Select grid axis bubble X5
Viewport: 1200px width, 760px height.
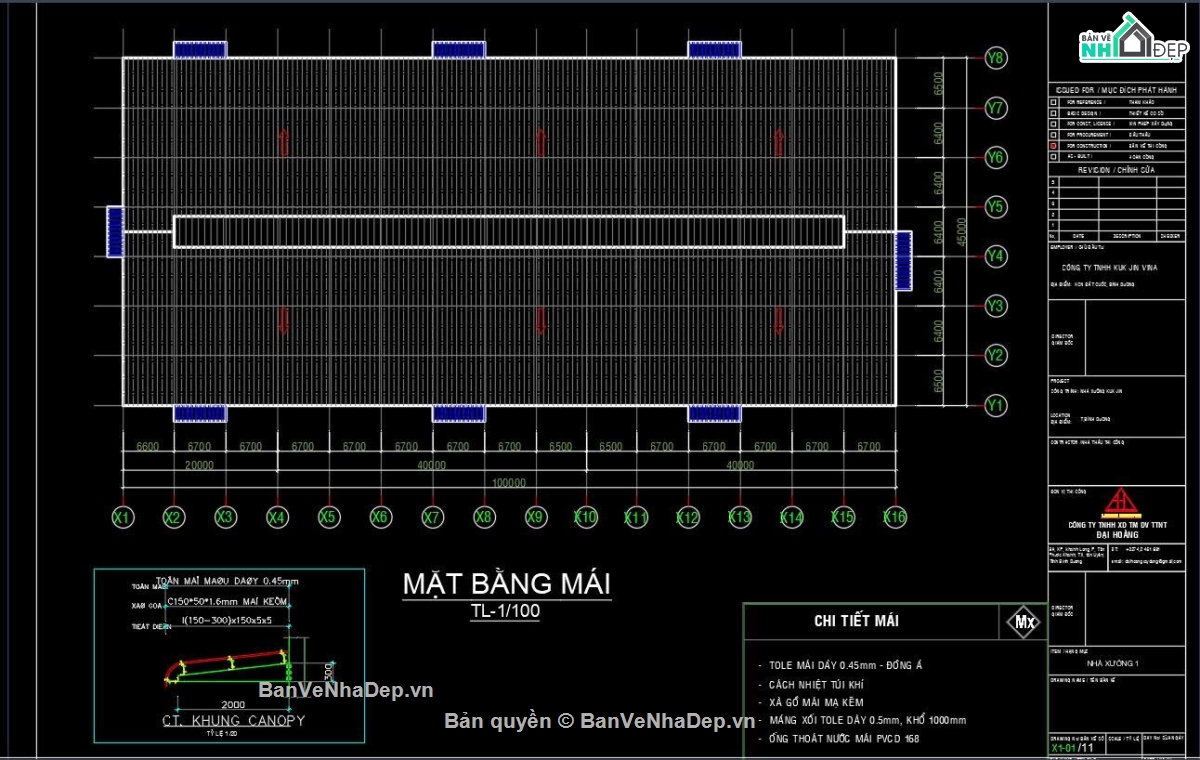[x=328, y=517]
